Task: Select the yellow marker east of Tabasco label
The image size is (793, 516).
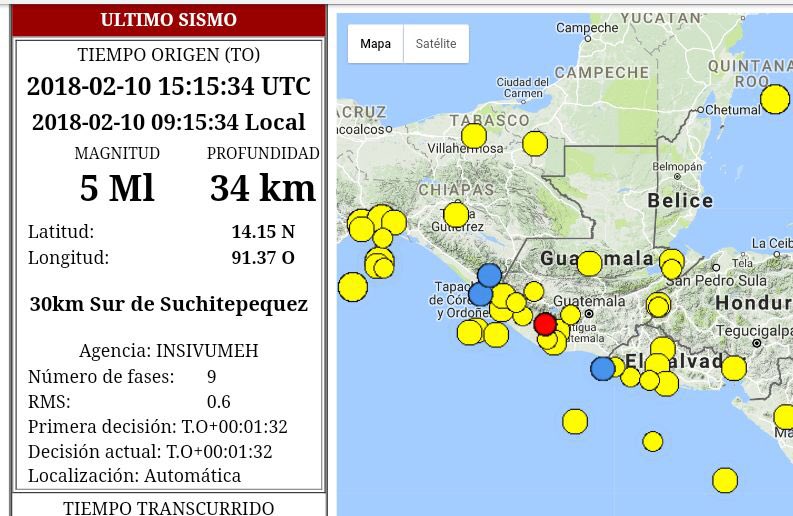Action: (536, 144)
